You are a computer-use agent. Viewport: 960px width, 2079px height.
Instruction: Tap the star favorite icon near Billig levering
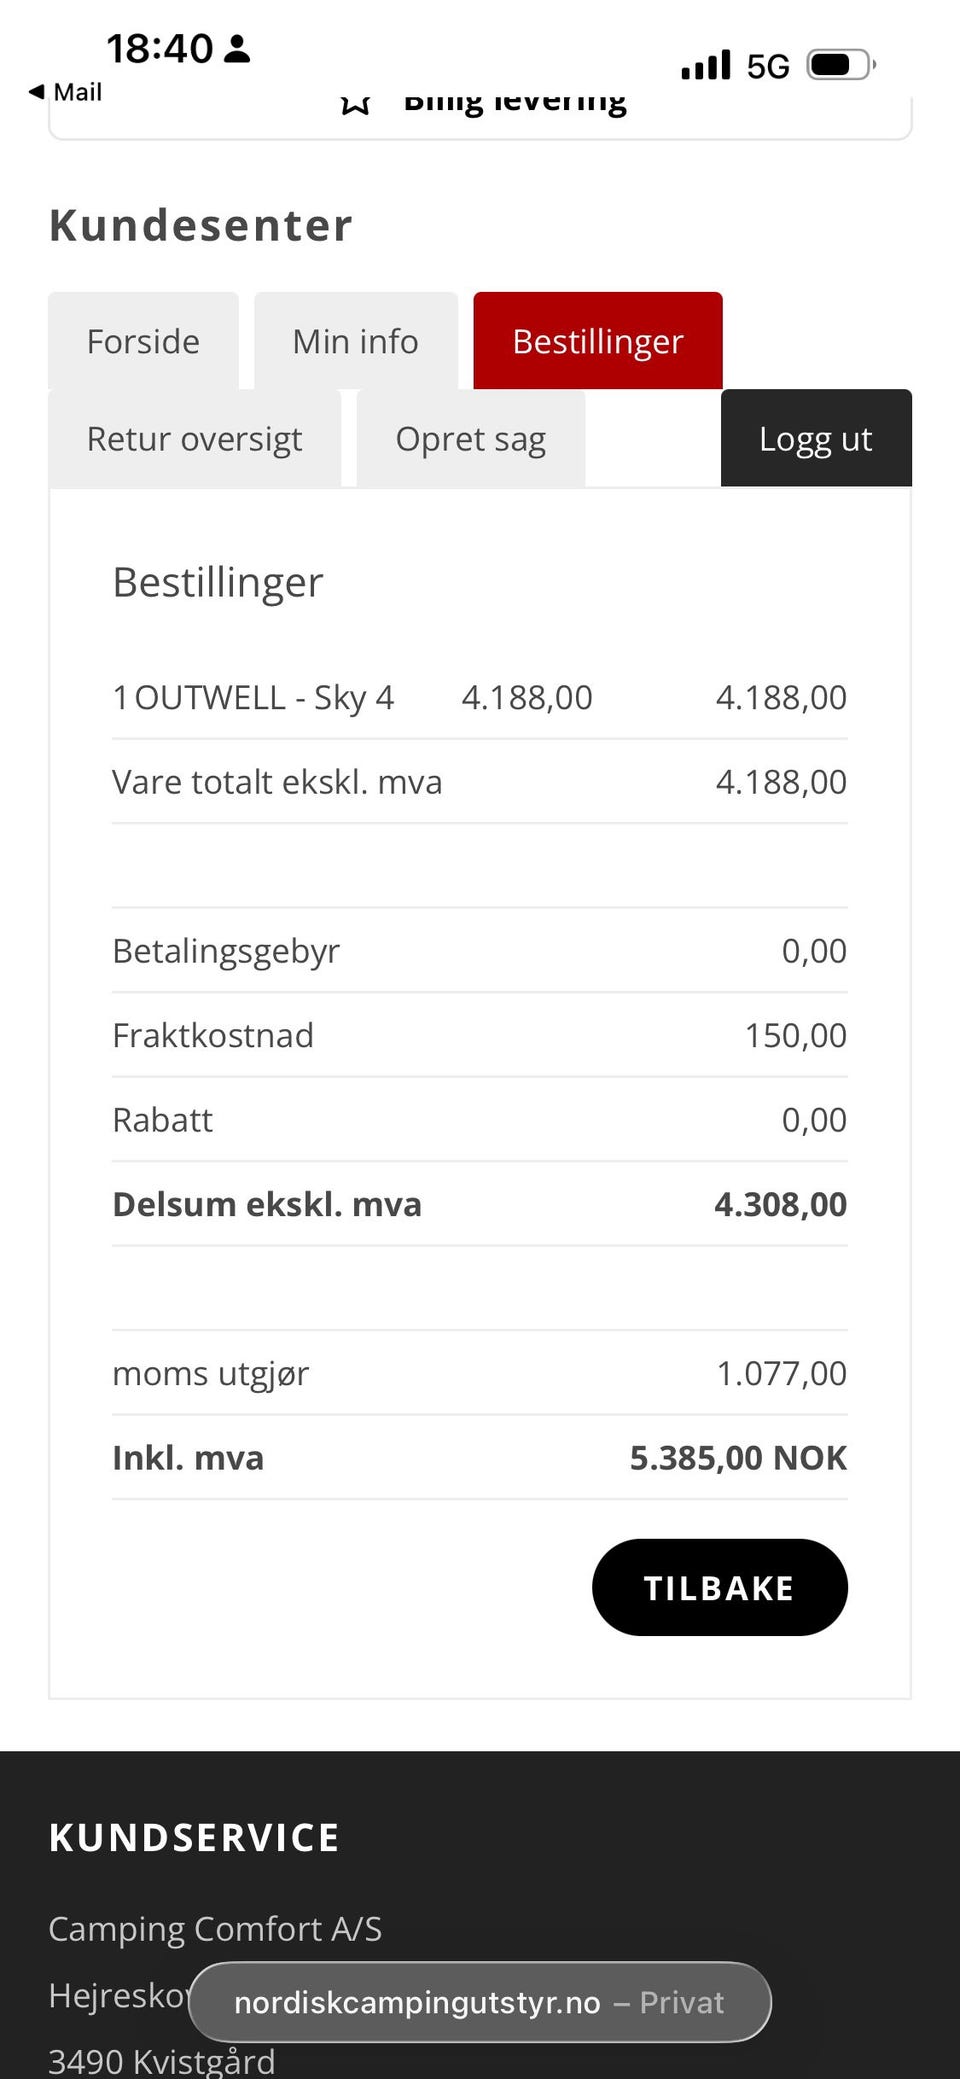tap(357, 101)
